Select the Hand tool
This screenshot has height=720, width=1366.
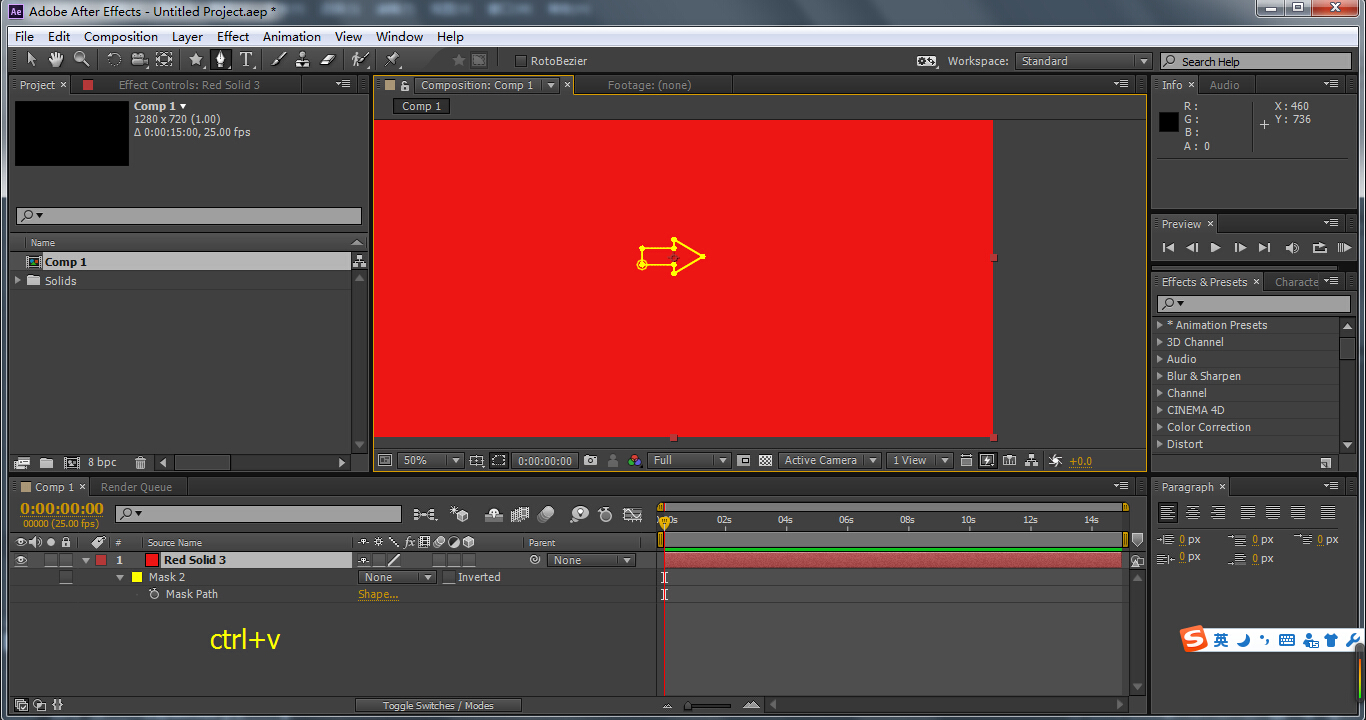pyautogui.click(x=56, y=60)
